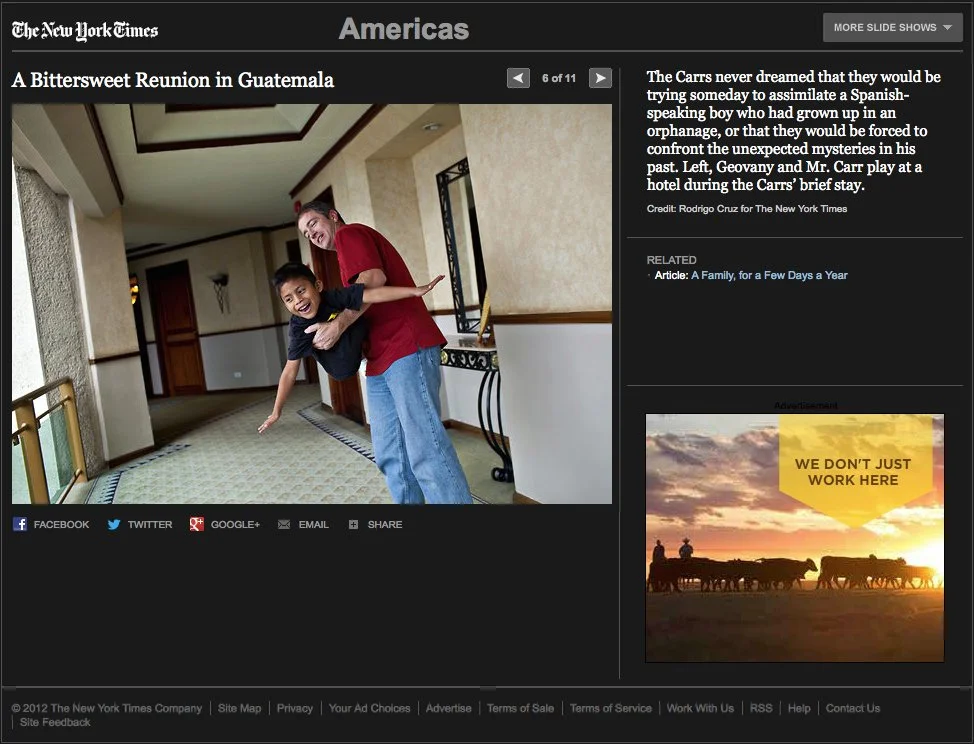Open the related article A Family, for a Few Days a Year
The image size is (974, 744).
click(768, 274)
